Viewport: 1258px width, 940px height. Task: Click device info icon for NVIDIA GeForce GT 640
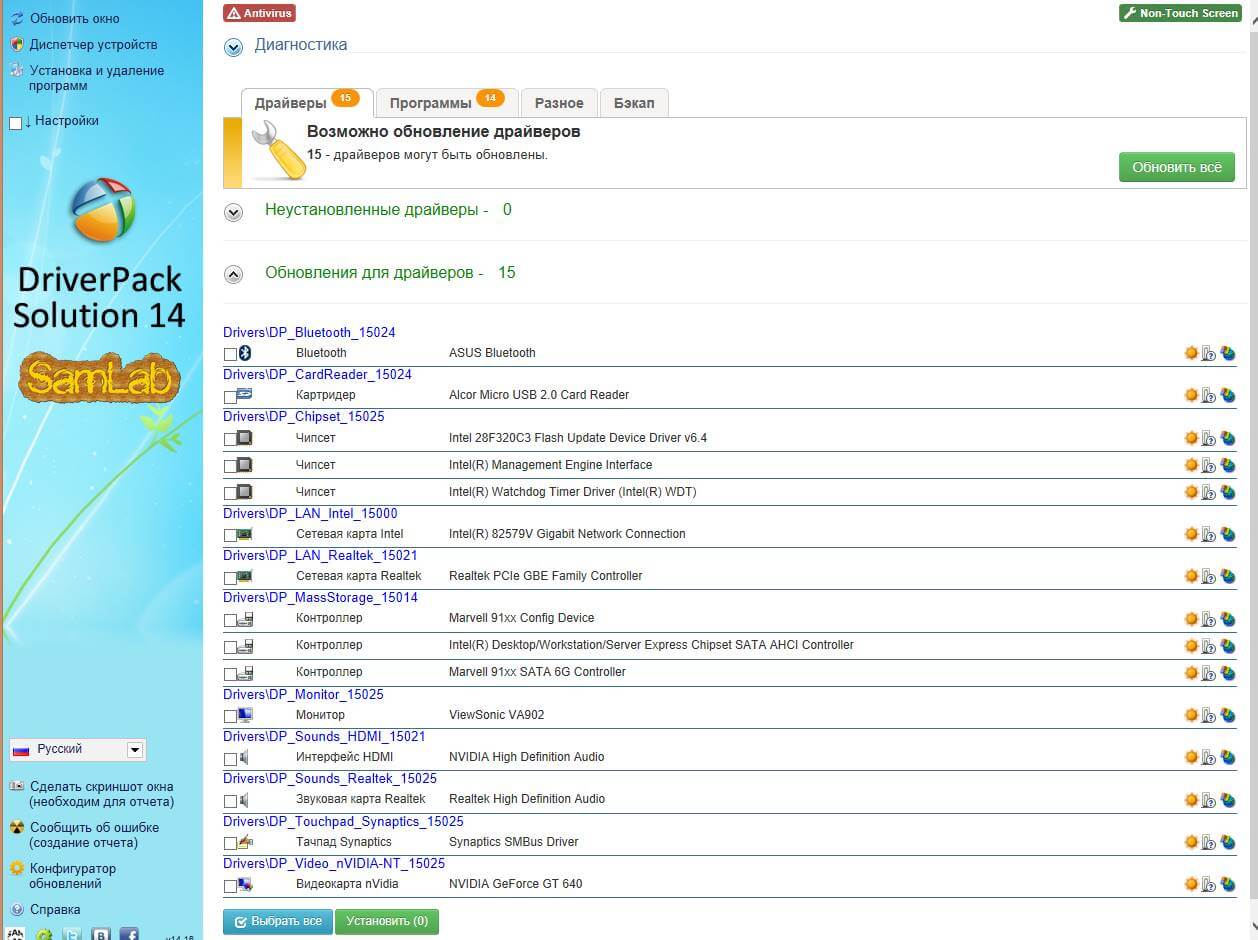click(x=1208, y=884)
